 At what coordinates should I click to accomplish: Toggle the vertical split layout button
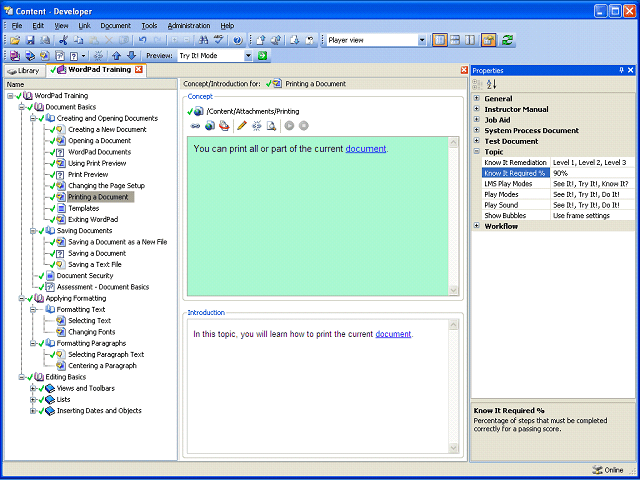470,40
